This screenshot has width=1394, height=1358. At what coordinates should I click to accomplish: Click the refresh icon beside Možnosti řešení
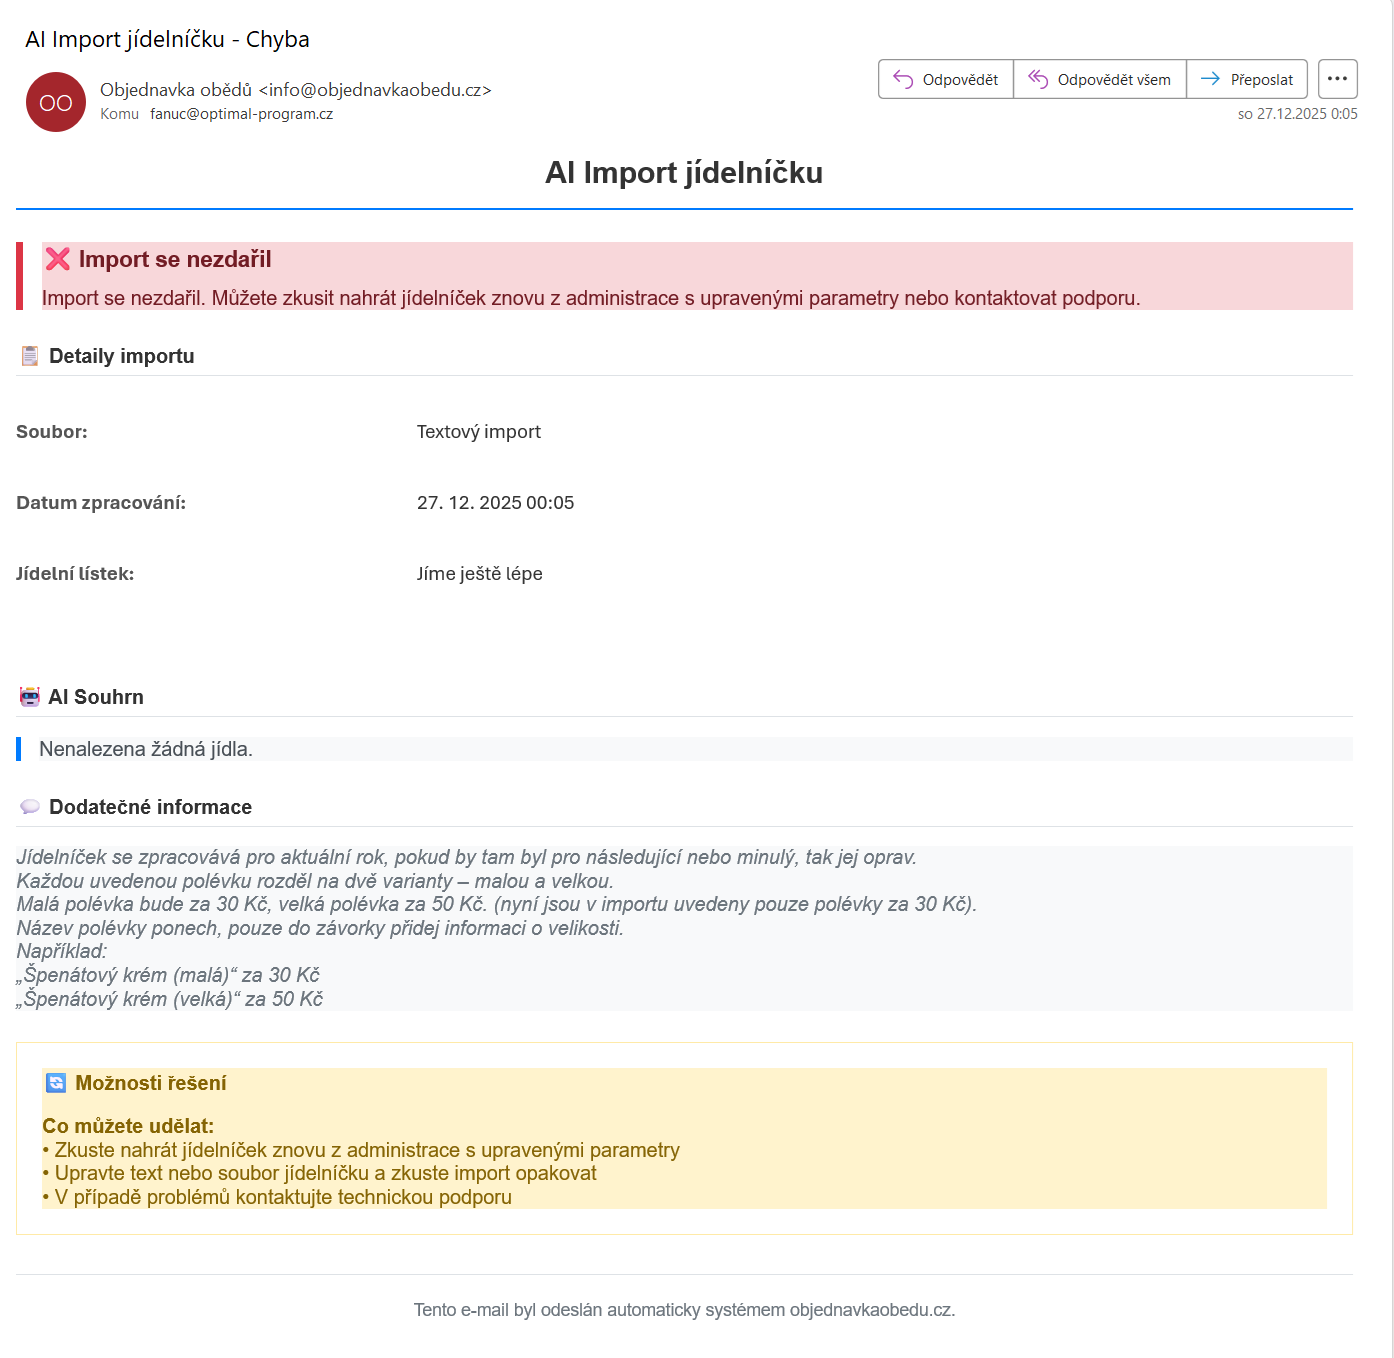pyautogui.click(x=56, y=1083)
